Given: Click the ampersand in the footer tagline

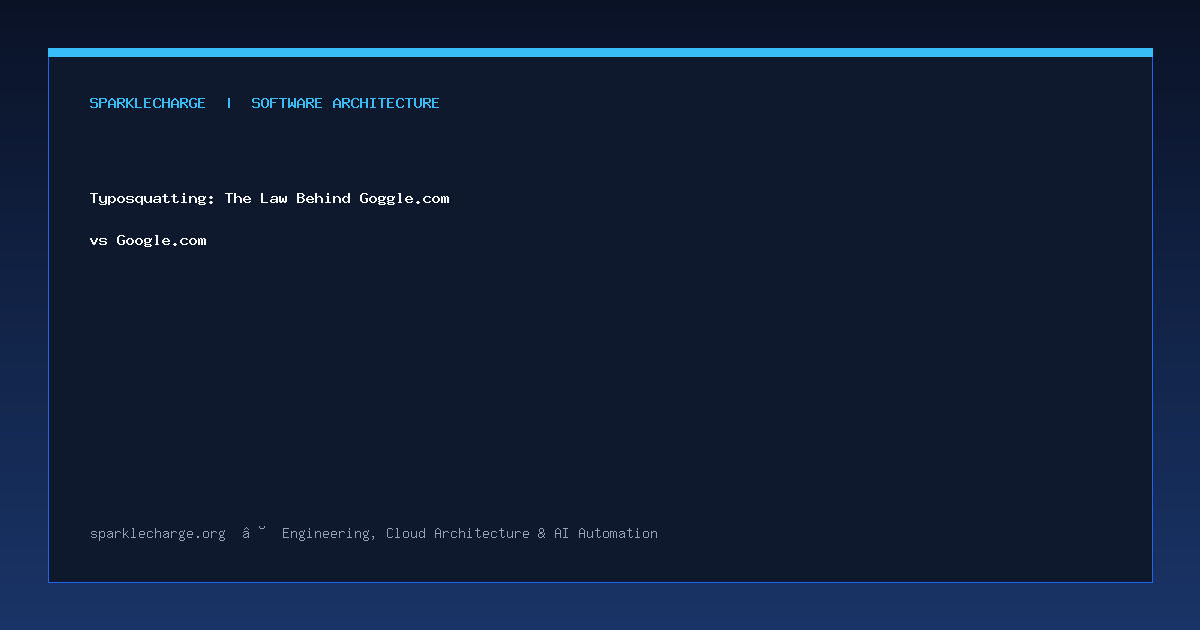Looking at the screenshot, I should pyautogui.click(x=541, y=534).
